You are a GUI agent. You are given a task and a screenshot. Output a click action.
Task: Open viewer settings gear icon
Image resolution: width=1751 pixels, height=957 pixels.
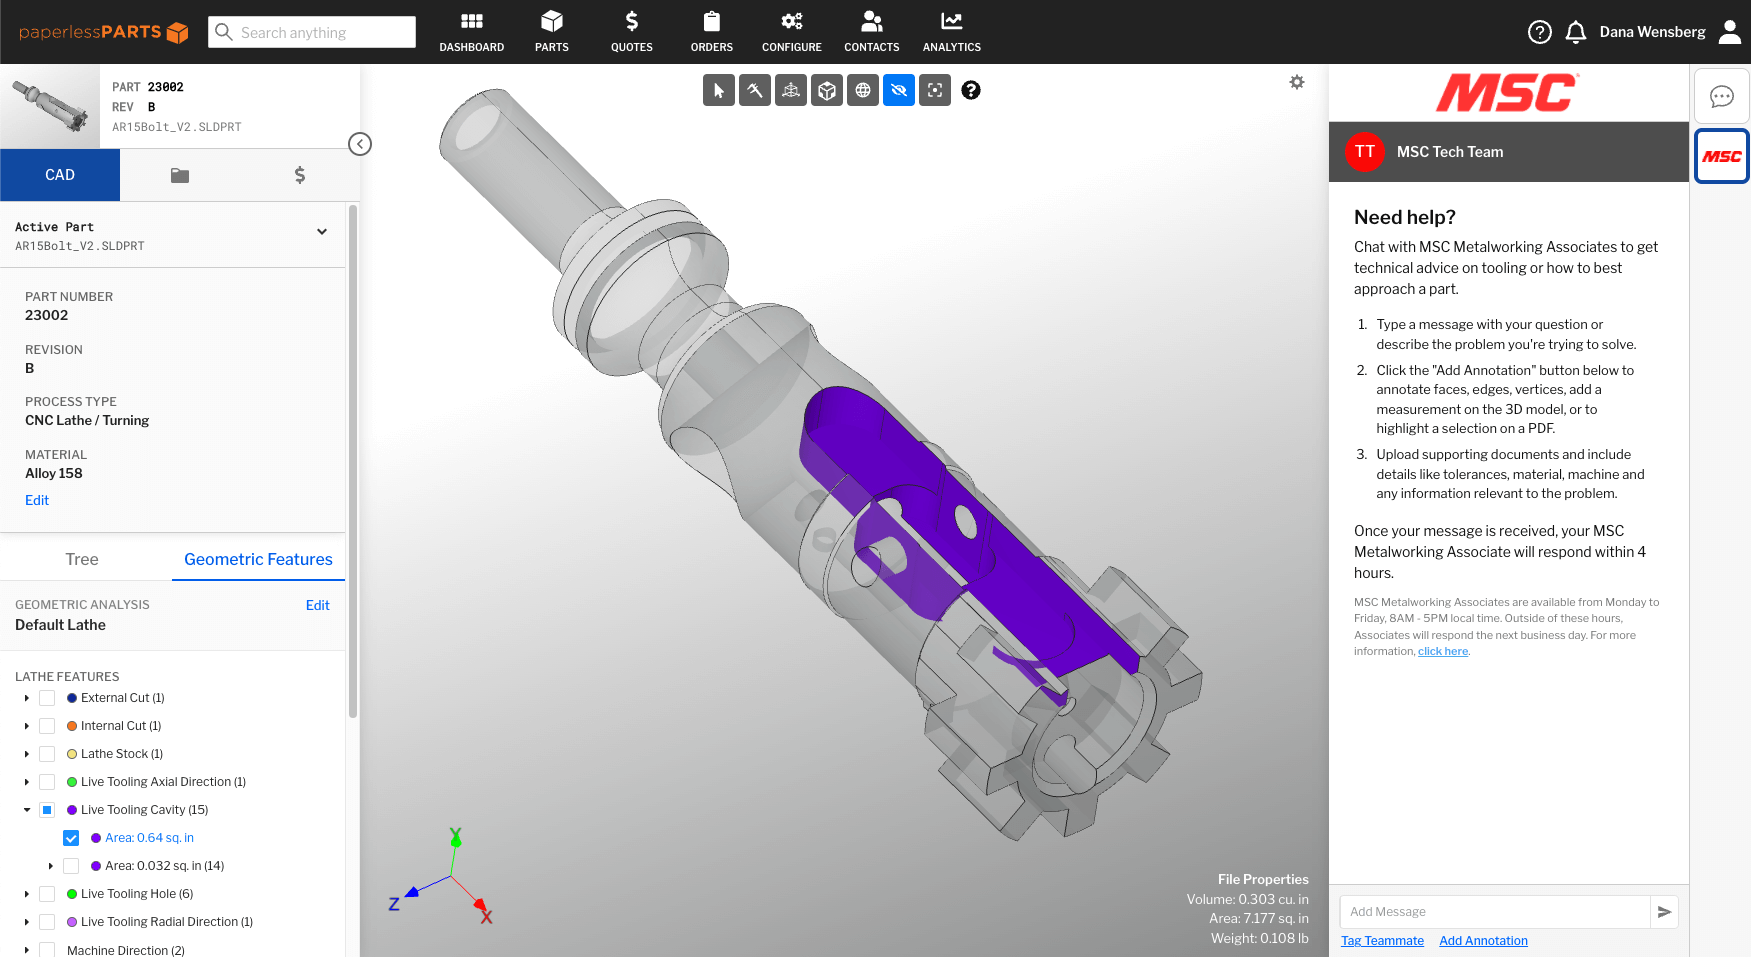coord(1296,82)
